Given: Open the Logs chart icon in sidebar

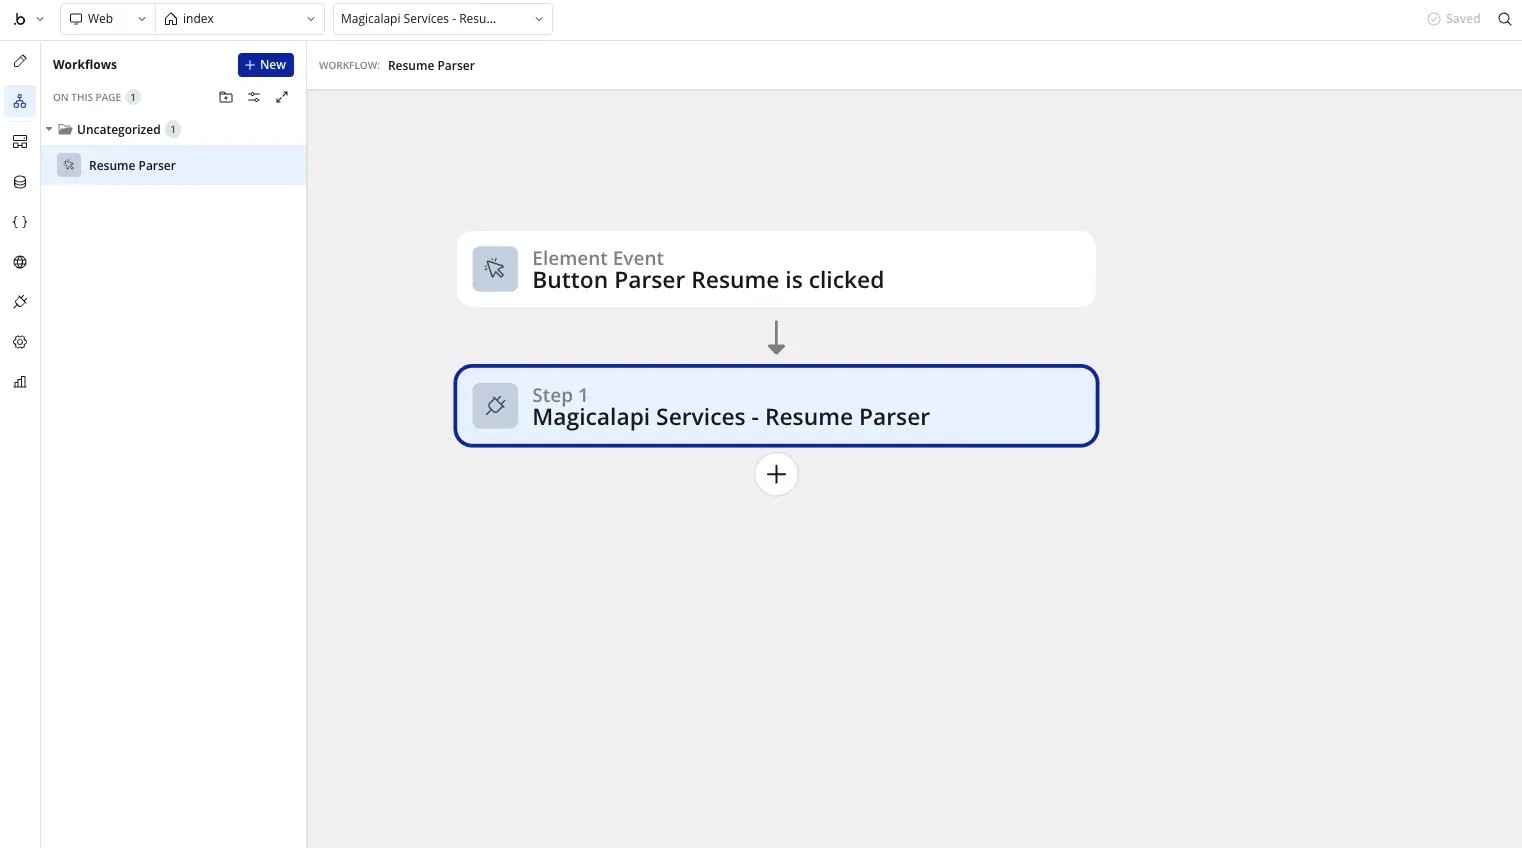Looking at the screenshot, I should pos(20,382).
